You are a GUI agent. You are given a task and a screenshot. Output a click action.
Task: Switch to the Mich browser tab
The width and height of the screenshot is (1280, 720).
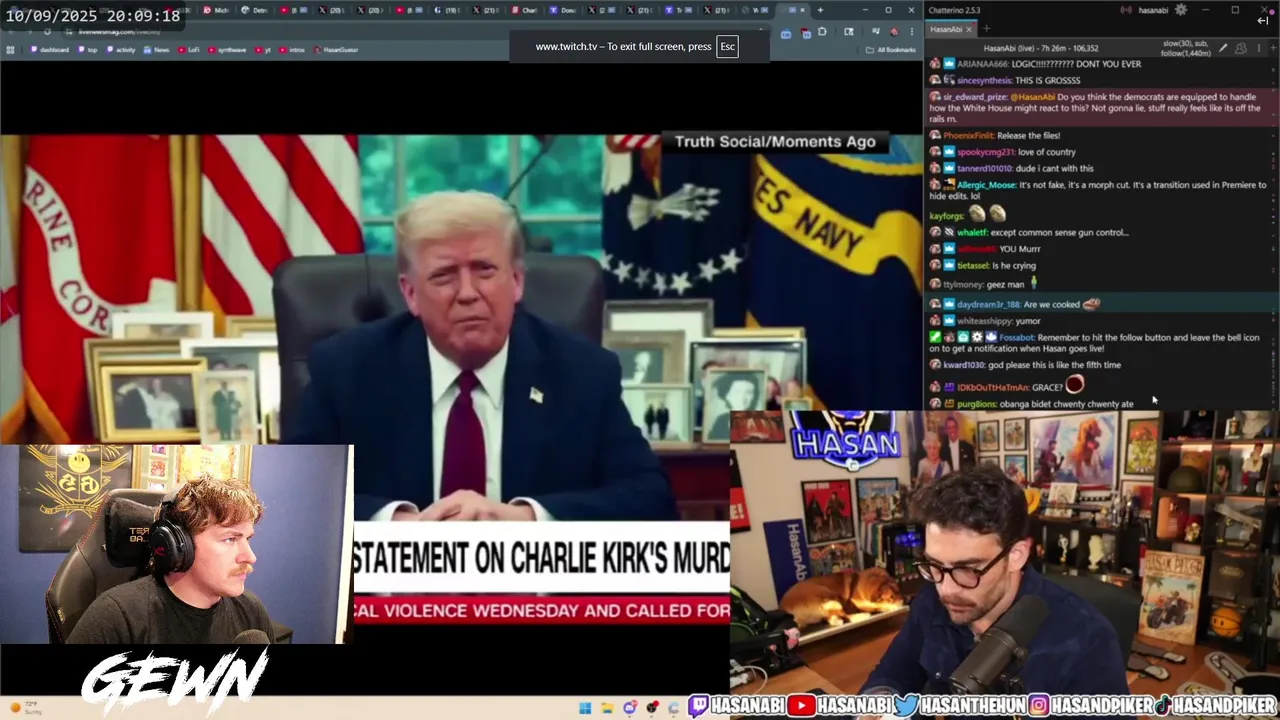217,10
